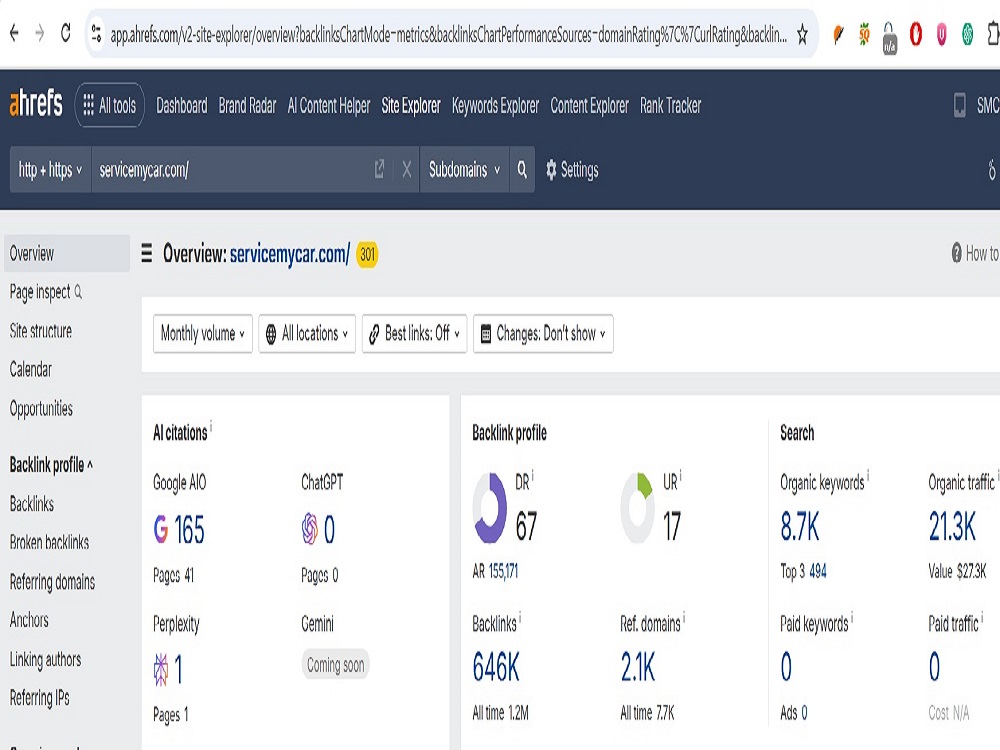Screen dimensions: 1000x750
Task: Click the orange feather extension icon
Action: click(838, 34)
